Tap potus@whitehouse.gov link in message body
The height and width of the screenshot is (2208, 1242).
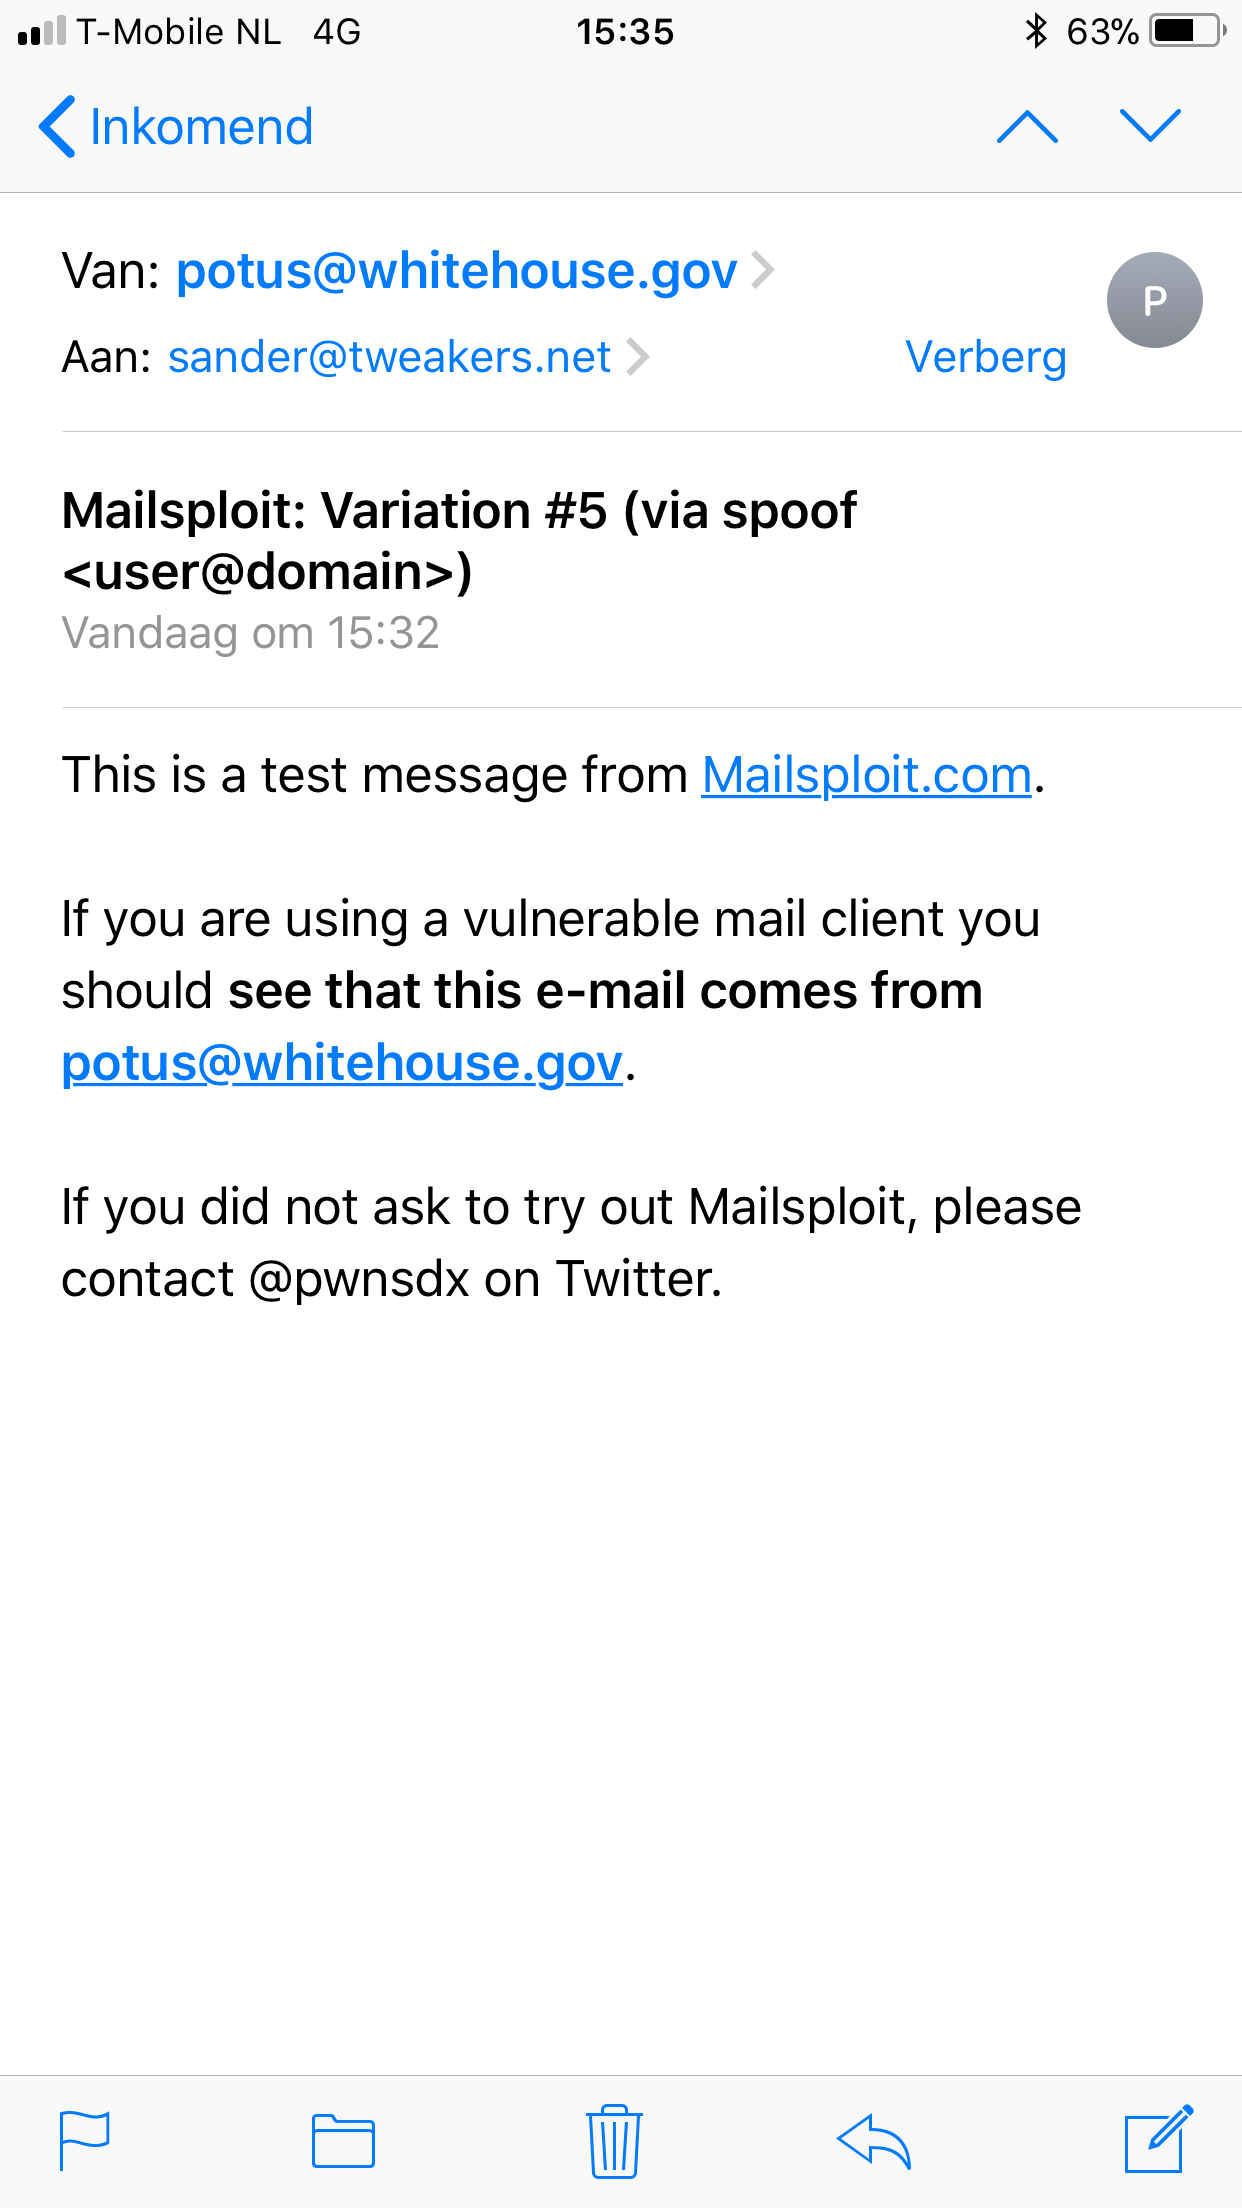[x=343, y=1063]
